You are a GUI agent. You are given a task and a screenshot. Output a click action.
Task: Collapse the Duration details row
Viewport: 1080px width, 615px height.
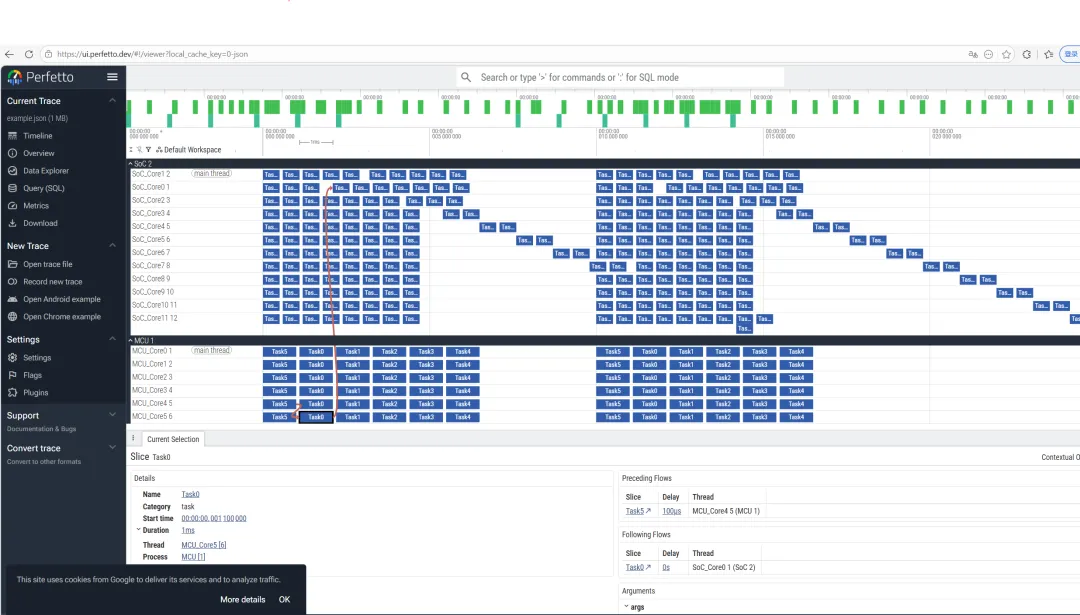click(138, 530)
